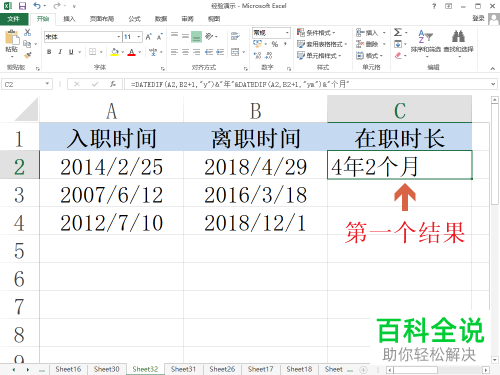
Task: Click 登录 to sign in
Action: (x=478, y=18)
